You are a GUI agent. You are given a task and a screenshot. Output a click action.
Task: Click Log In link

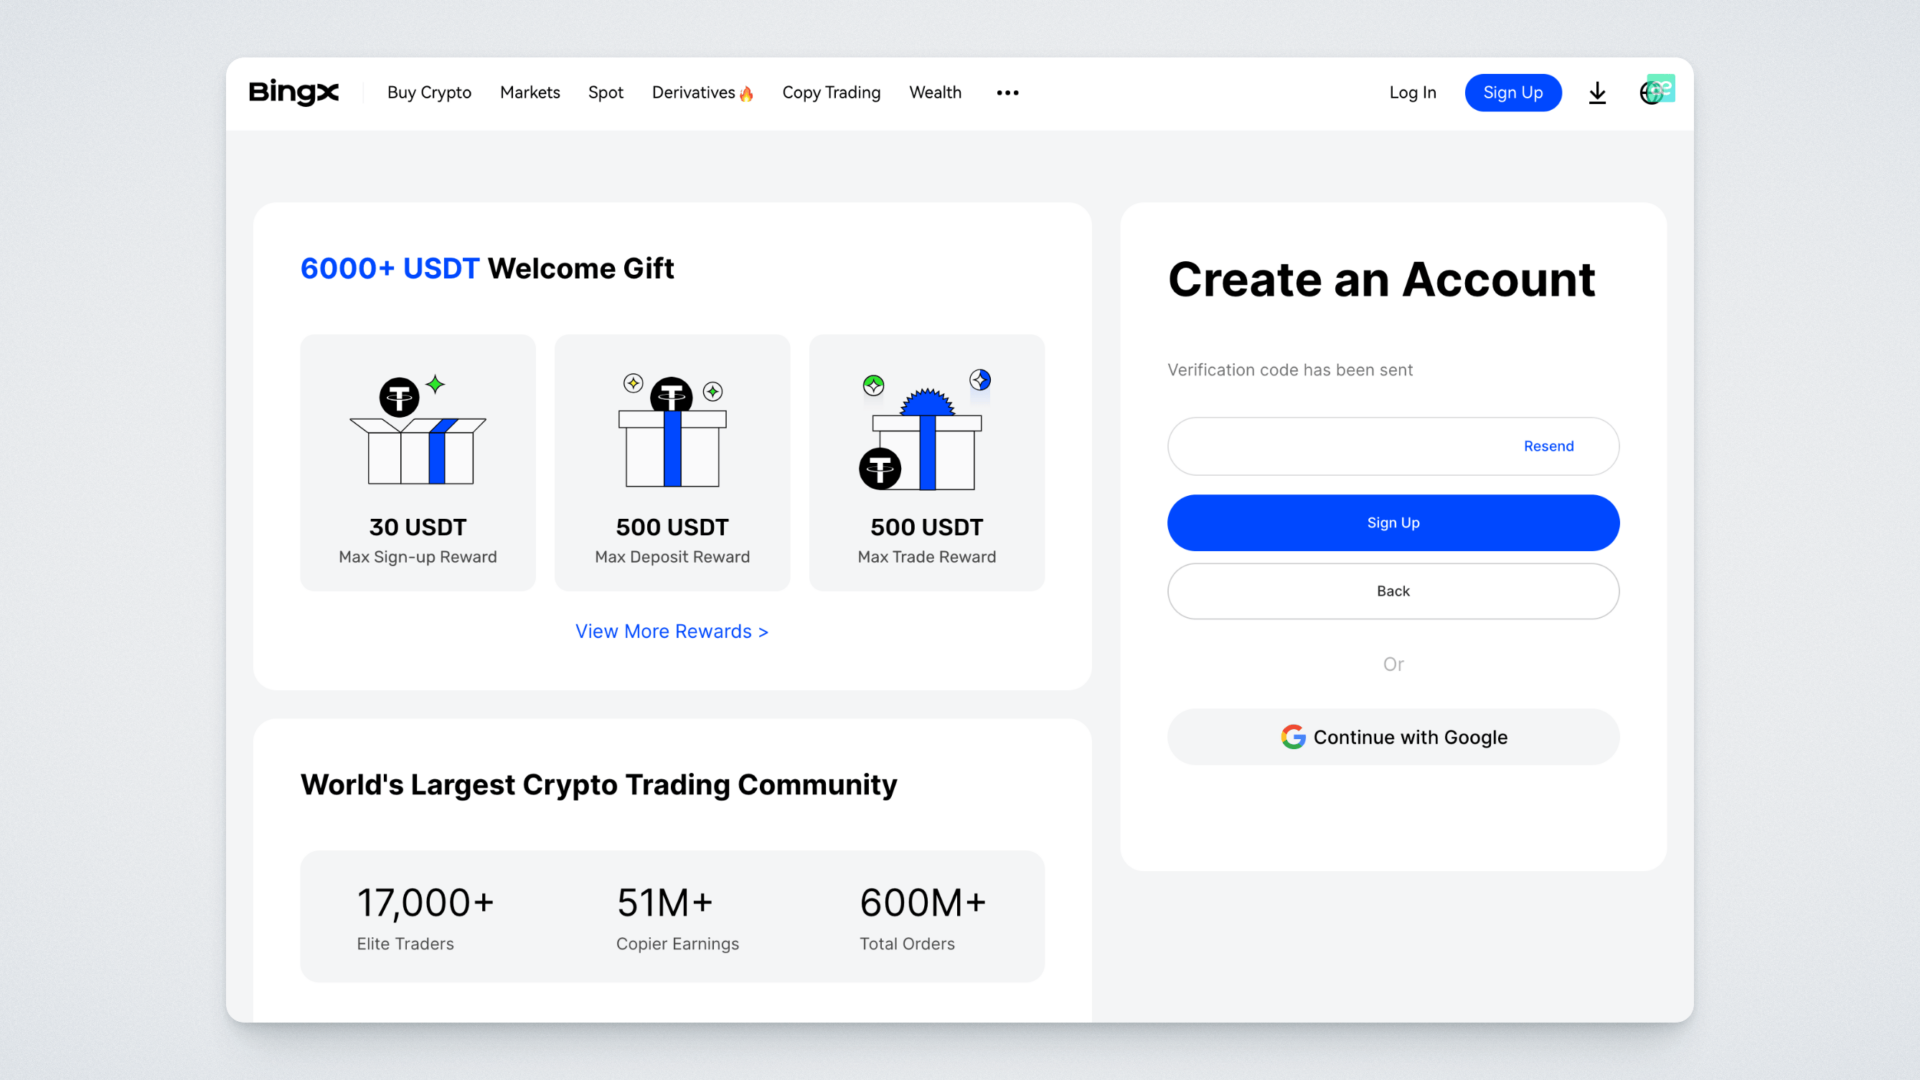[1412, 93]
